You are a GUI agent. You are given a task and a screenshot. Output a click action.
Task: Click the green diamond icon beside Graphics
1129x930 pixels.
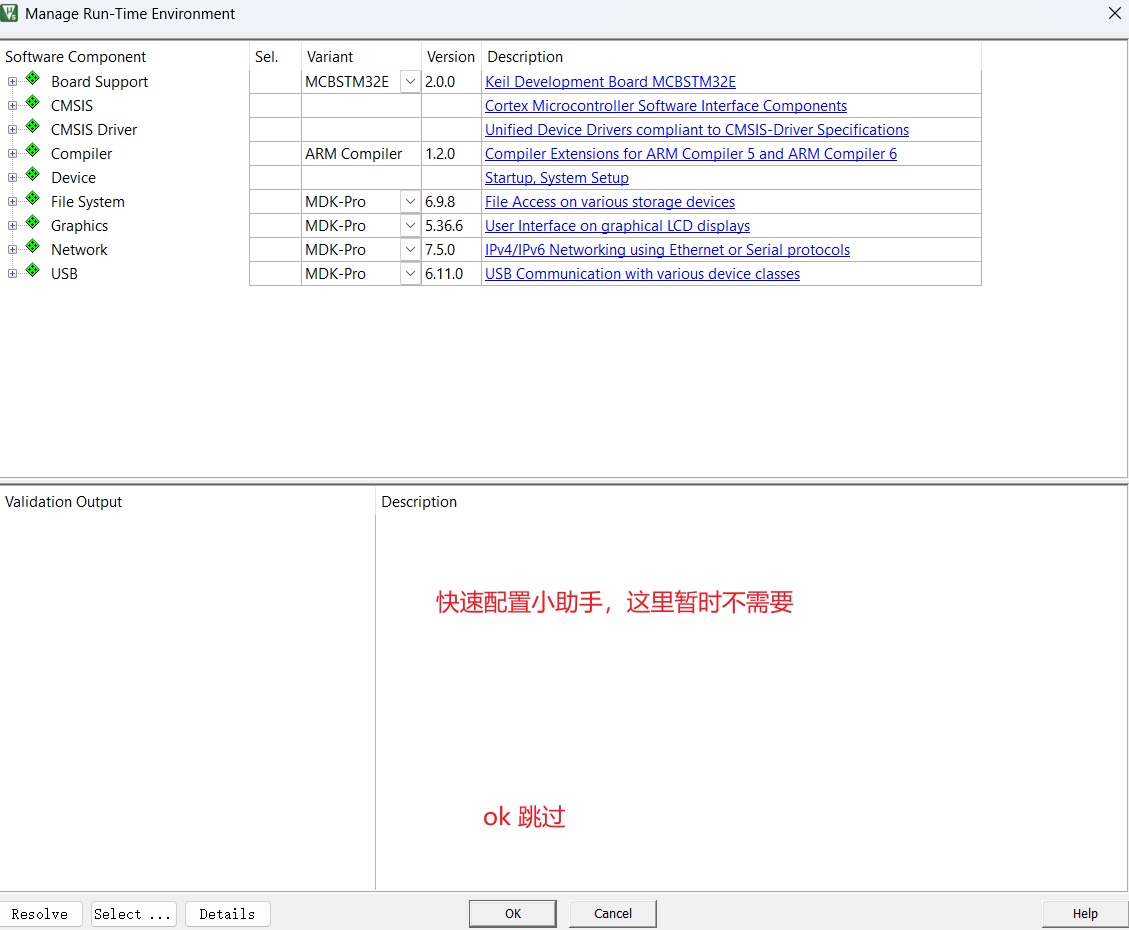pyautogui.click(x=32, y=222)
